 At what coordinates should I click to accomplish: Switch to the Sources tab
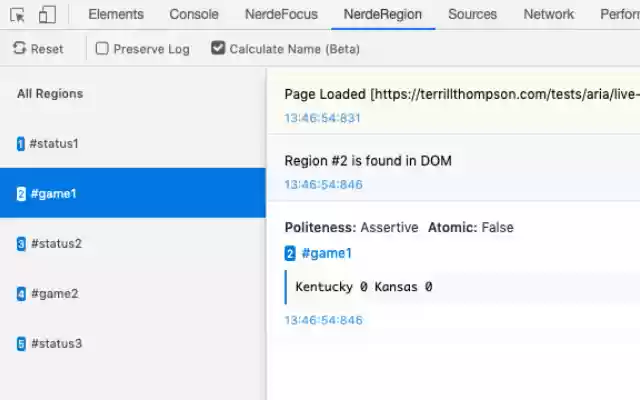click(473, 14)
